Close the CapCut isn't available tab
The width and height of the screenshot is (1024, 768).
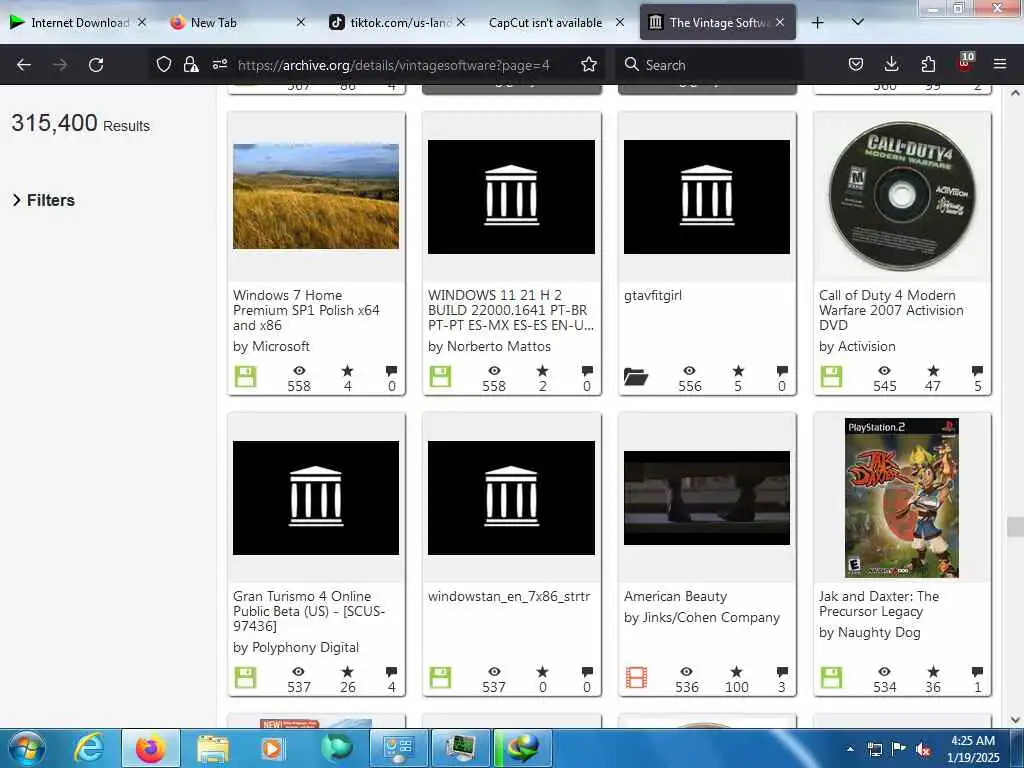pyautogui.click(x=620, y=23)
